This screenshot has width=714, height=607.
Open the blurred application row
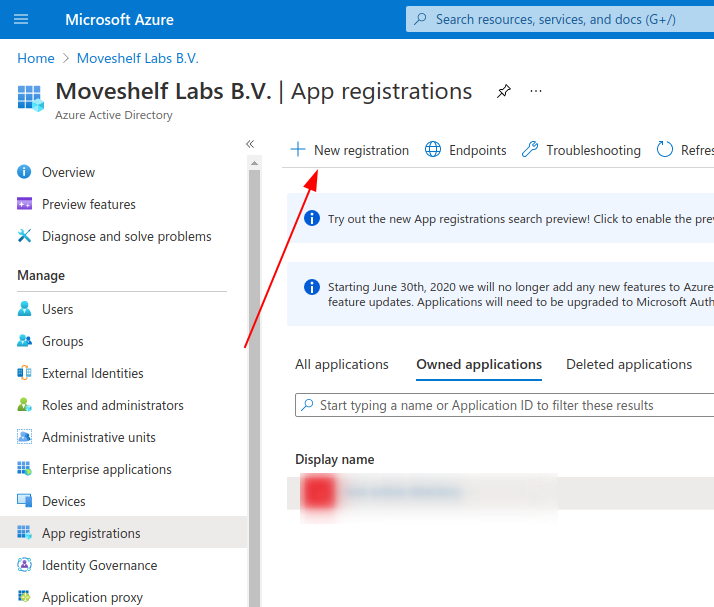coord(500,493)
